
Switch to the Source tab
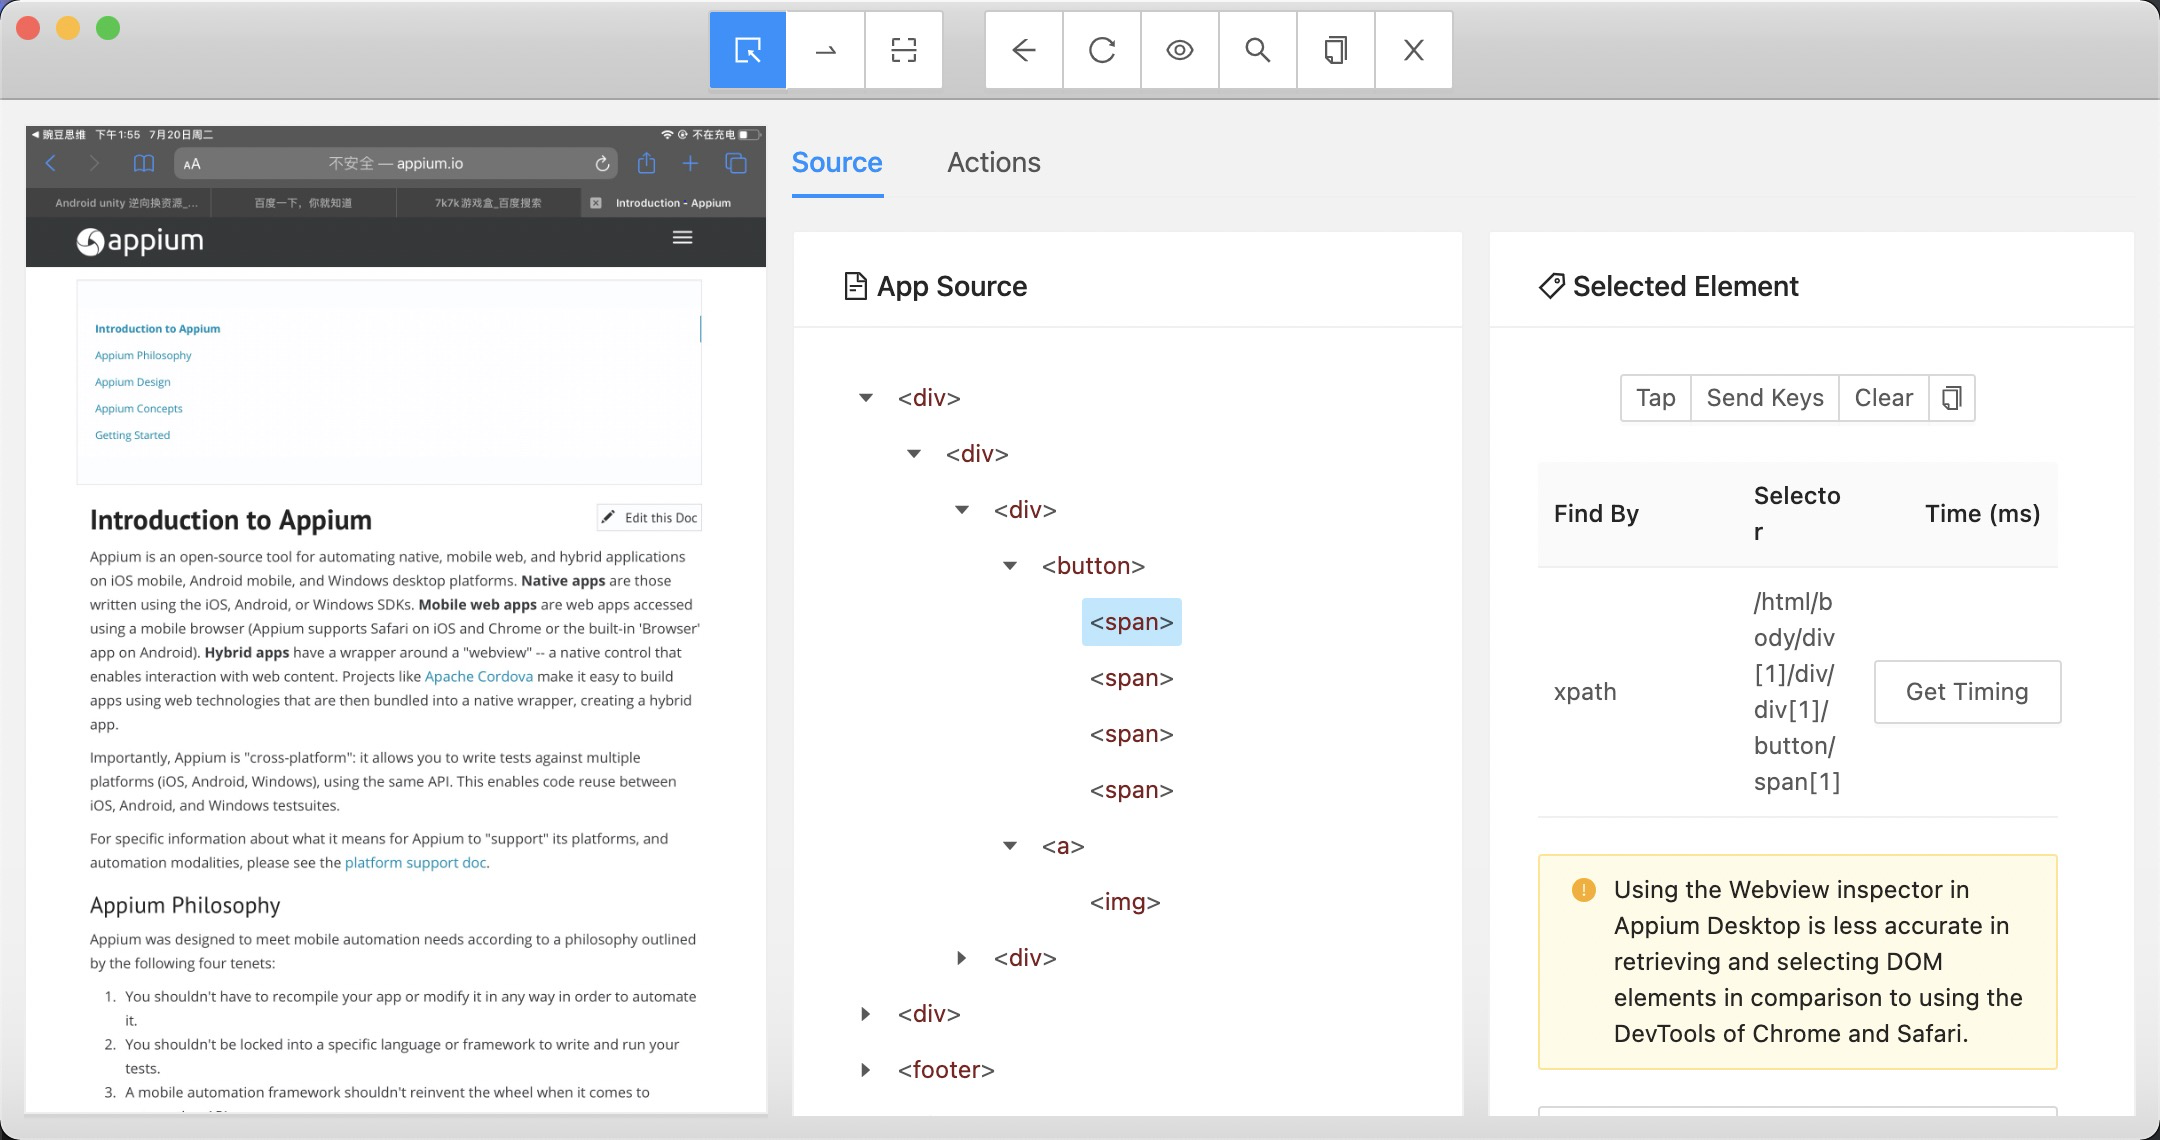(x=836, y=161)
